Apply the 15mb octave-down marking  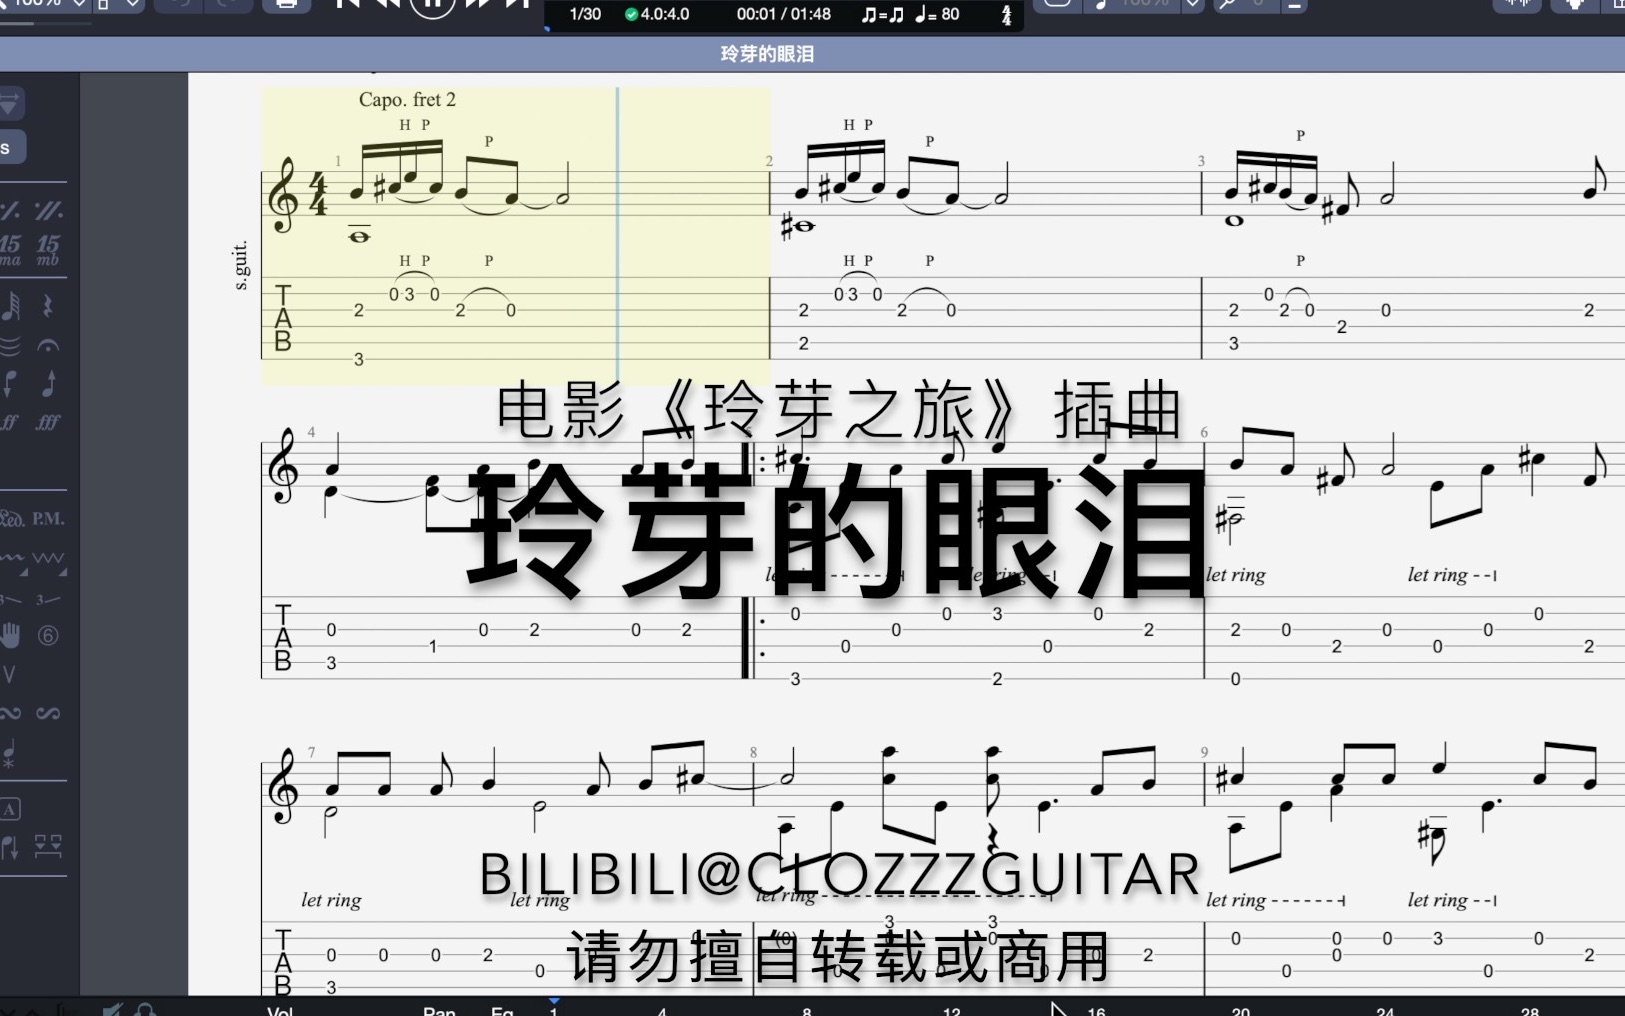[47, 249]
